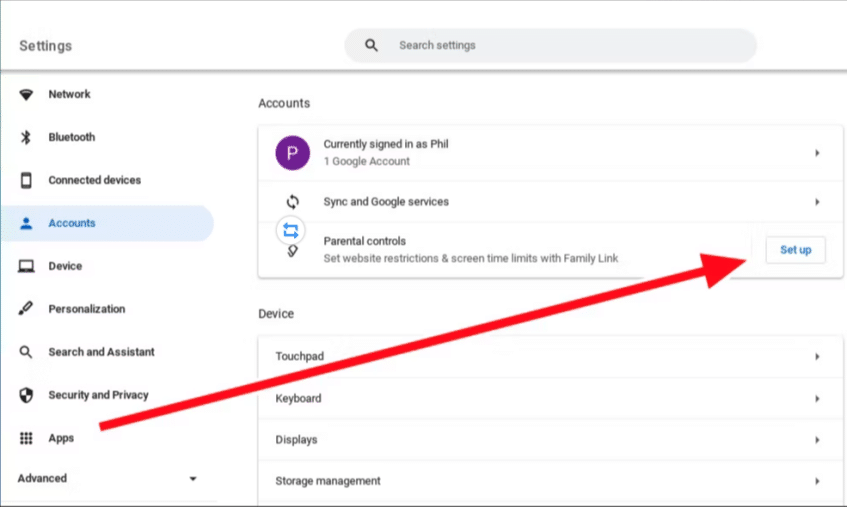Open Touchpad settings row arrow
Screen dimensions: 847x507
[x=817, y=357]
